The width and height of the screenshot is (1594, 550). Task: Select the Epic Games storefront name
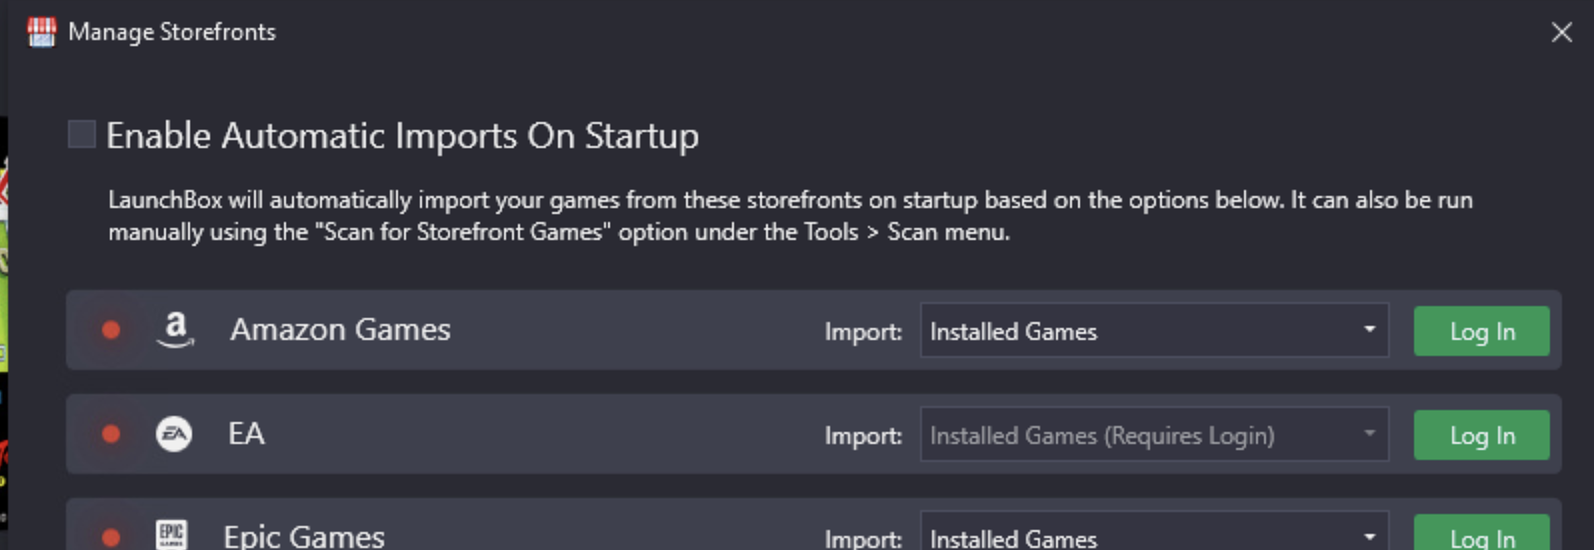(x=304, y=536)
